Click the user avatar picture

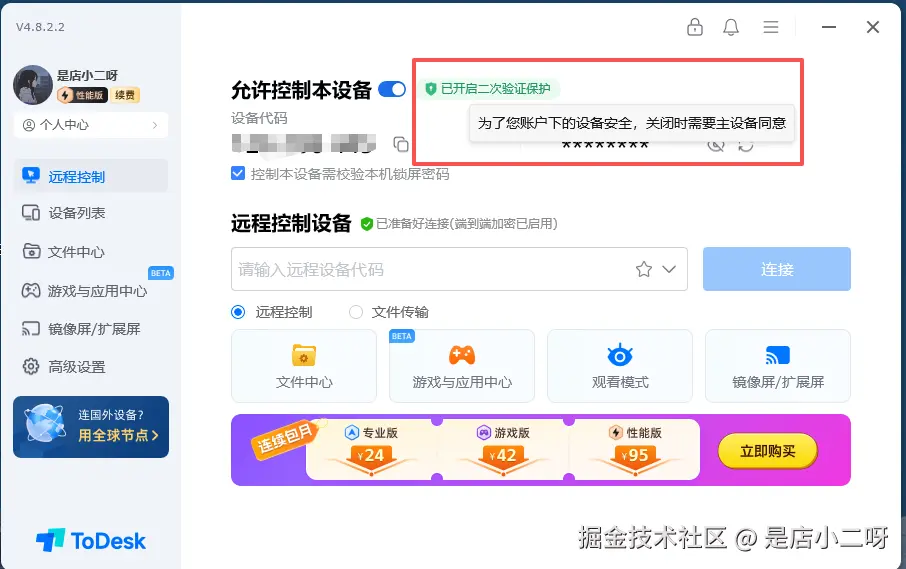coord(33,85)
